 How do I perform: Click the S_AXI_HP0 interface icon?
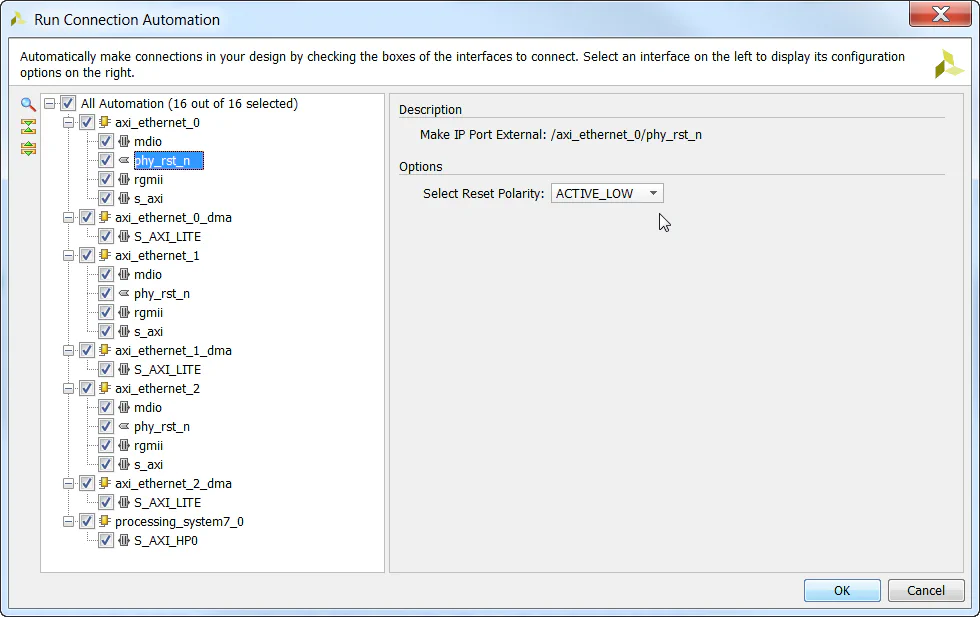pos(124,541)
